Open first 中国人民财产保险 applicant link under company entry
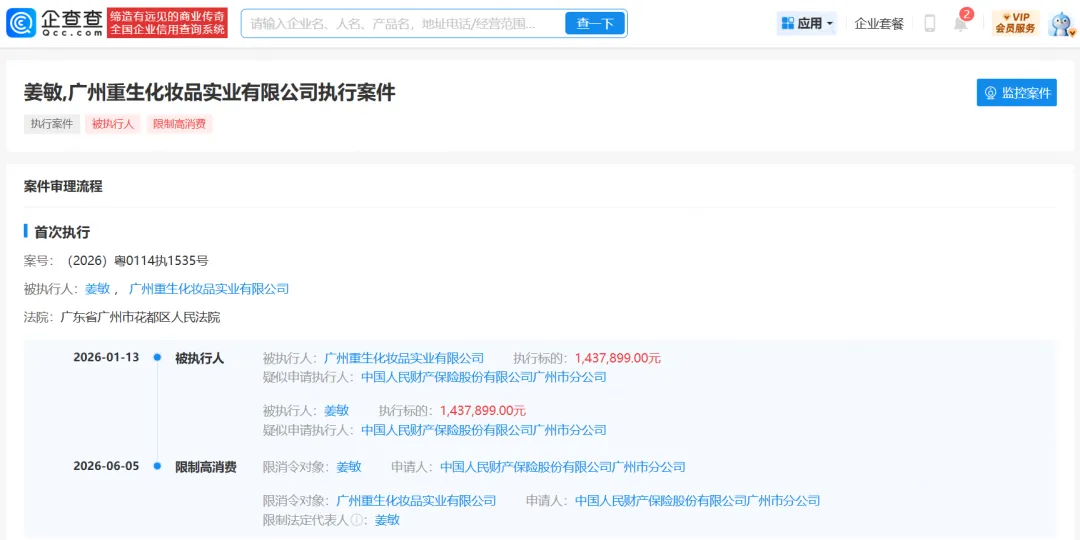 point(484,377)
